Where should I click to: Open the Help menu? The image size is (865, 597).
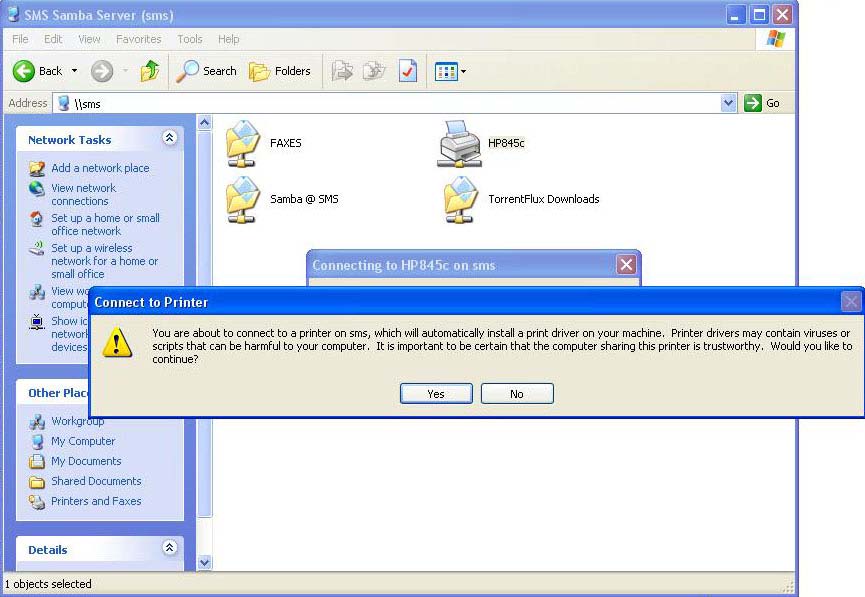coord(228,39)
